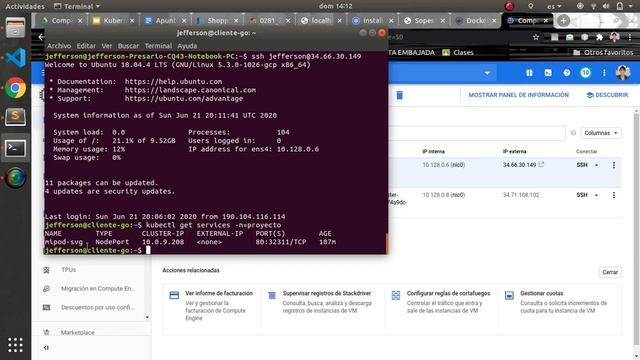The image size is (640, 360).
Task: Switch to the Install browser tab
Action: pos(373,20)
